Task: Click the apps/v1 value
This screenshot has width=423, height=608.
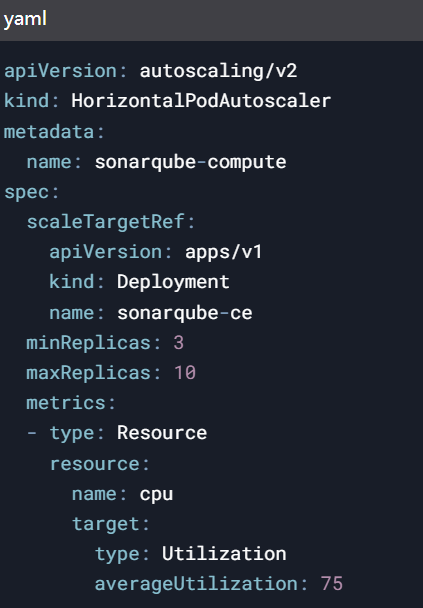Action: coord(224,252)
